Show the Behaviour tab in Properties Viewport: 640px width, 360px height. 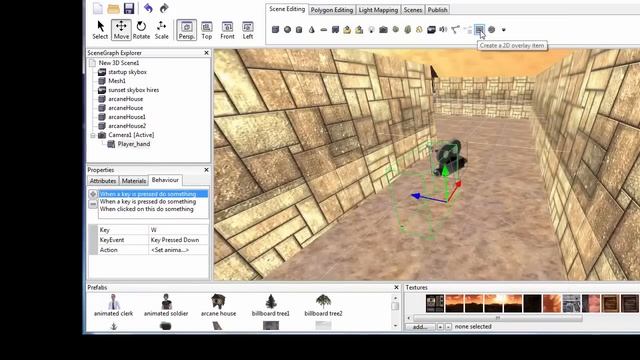pos(165,180)
